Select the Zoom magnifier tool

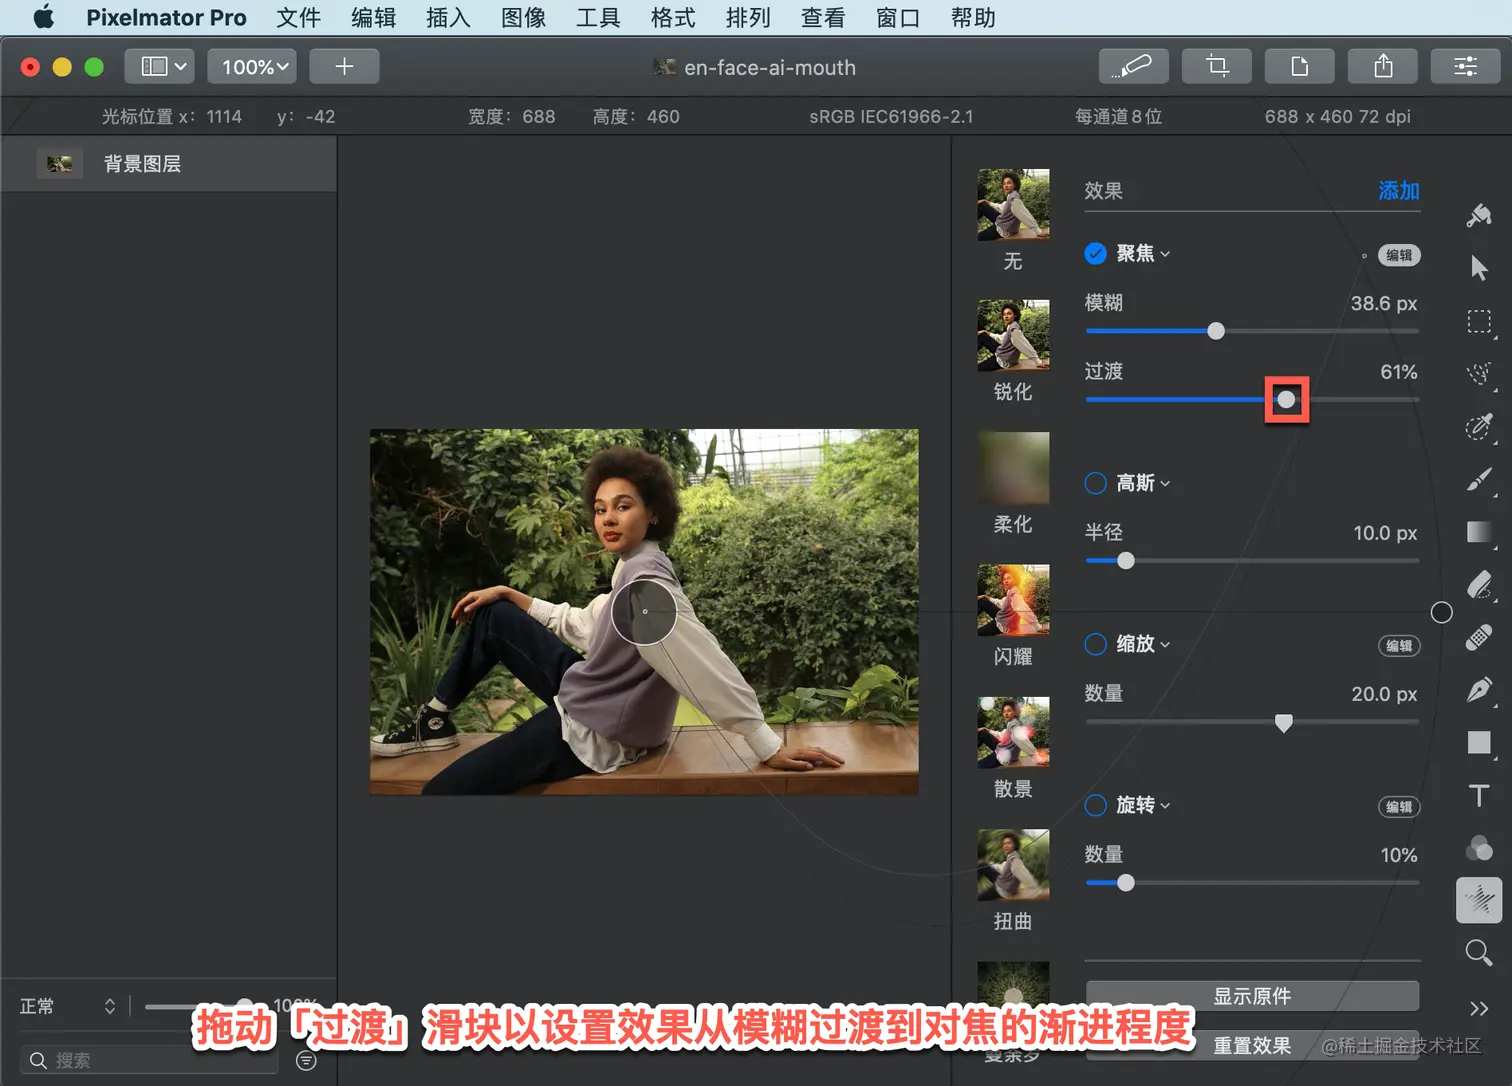point(1479,953)
